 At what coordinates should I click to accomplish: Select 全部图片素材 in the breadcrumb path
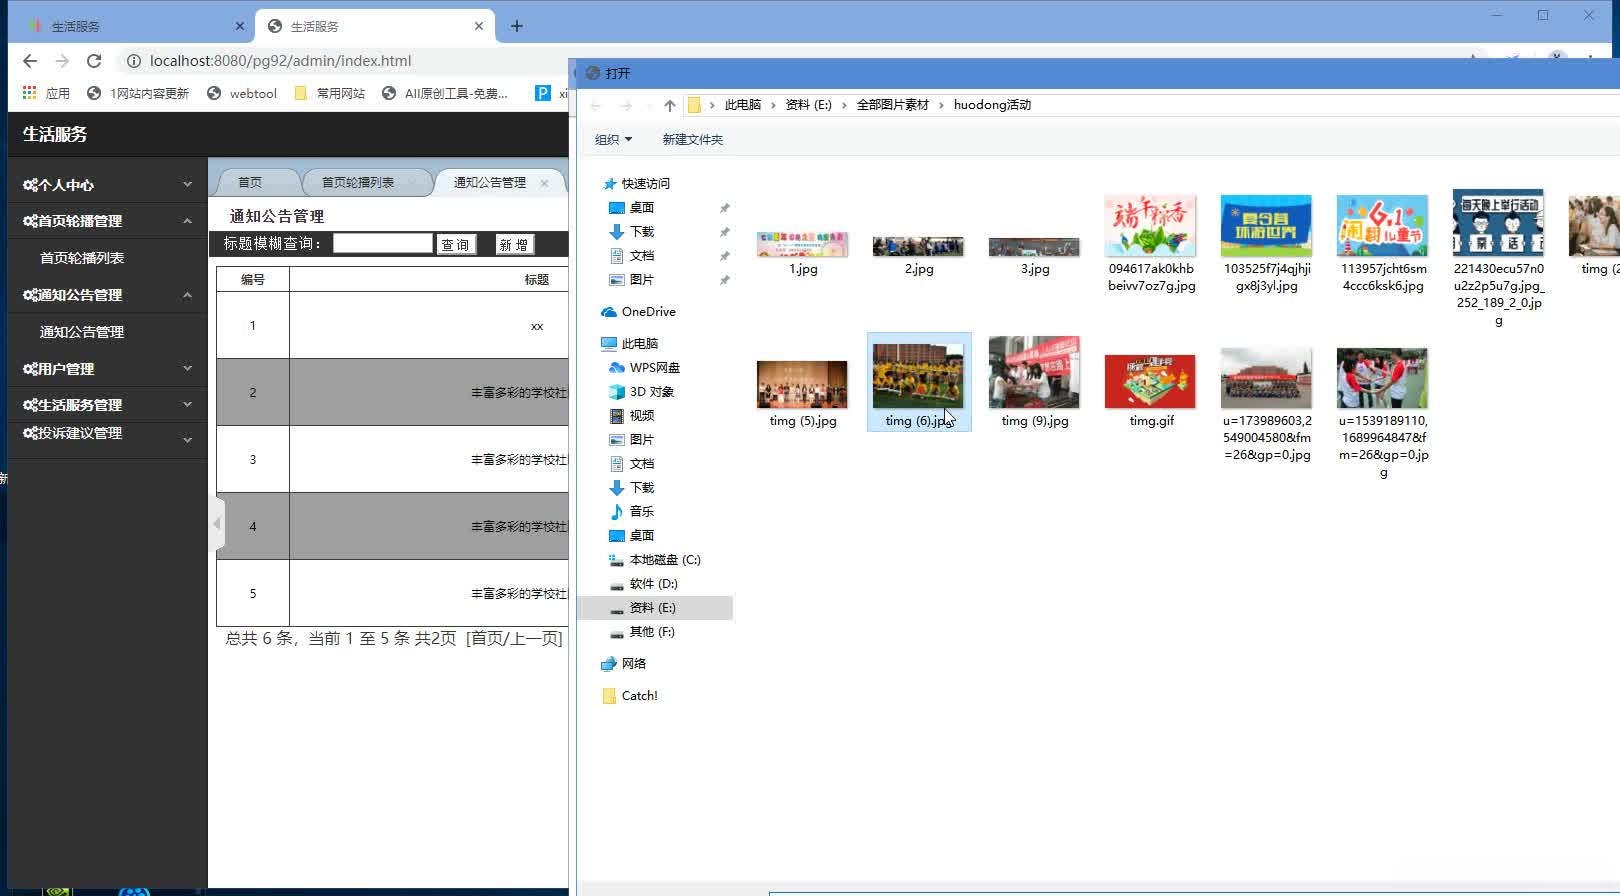(892, 105)
